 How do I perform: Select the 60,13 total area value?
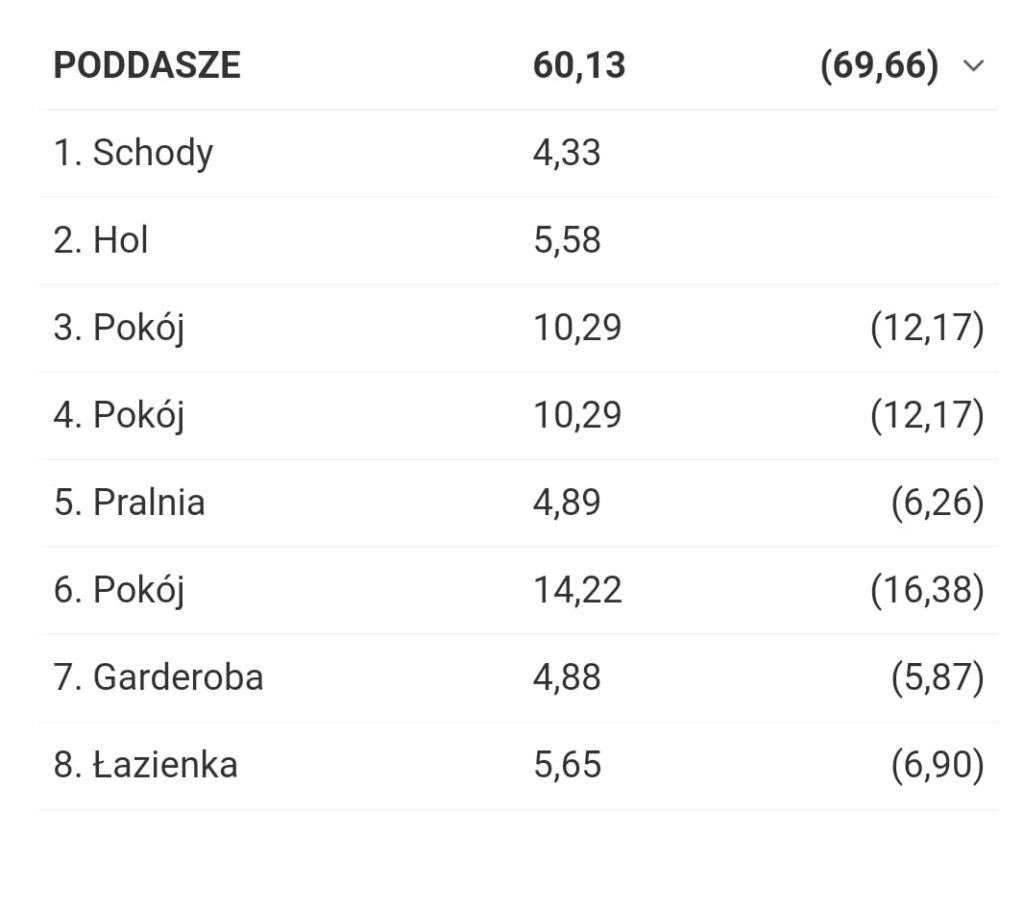click(579, 66)
